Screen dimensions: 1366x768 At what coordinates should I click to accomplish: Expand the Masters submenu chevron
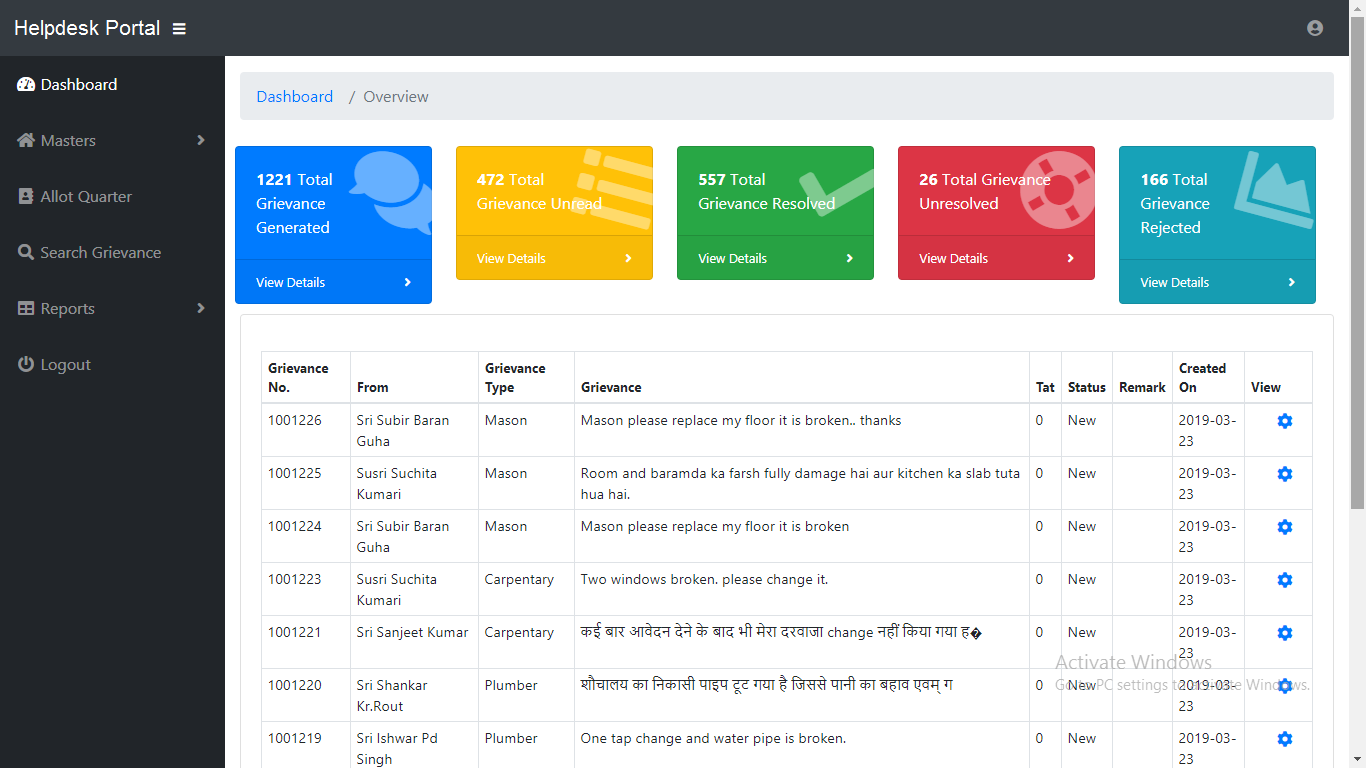click(x=201, y=141)
